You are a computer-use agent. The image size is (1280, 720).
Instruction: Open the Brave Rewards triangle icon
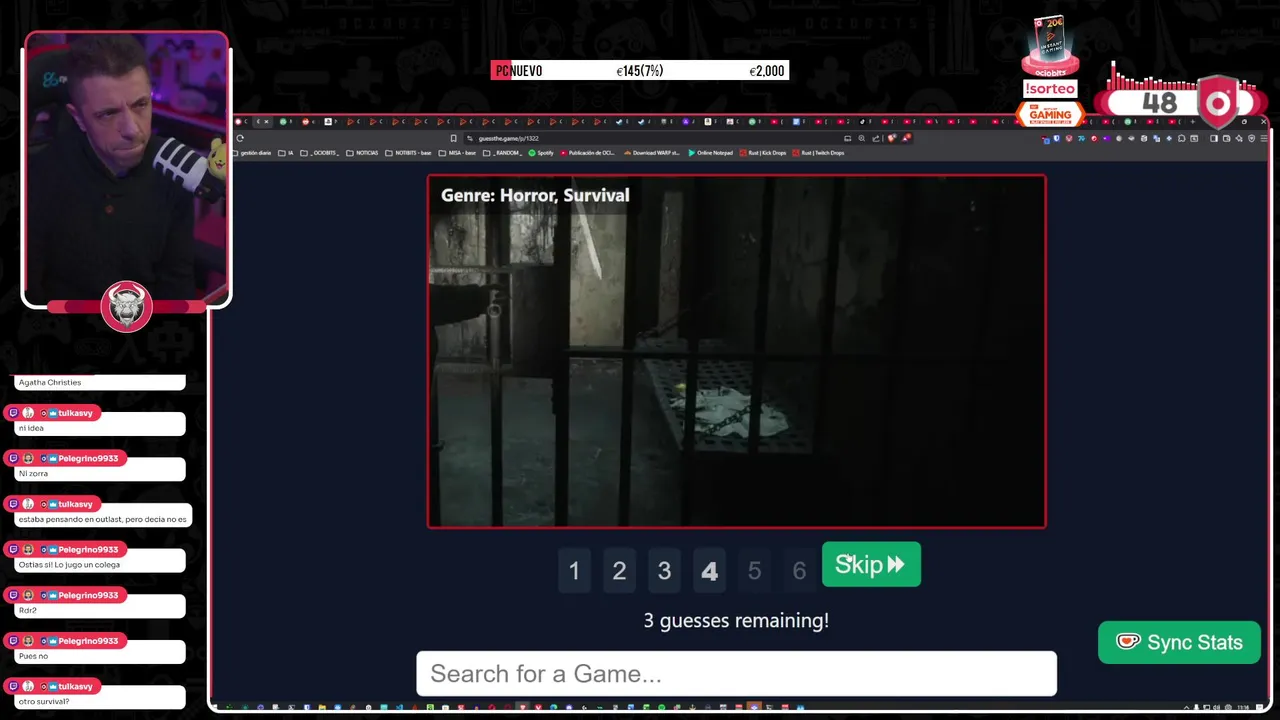pyautogui.click(x=906, y=138)
